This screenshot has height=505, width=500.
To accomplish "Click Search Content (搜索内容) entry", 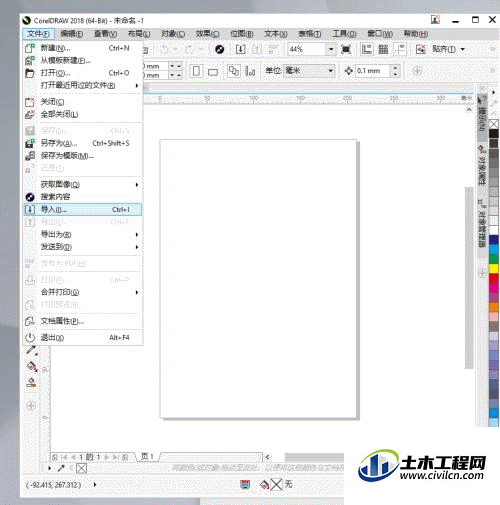I will pyautogui.click(x=83, y=197).
